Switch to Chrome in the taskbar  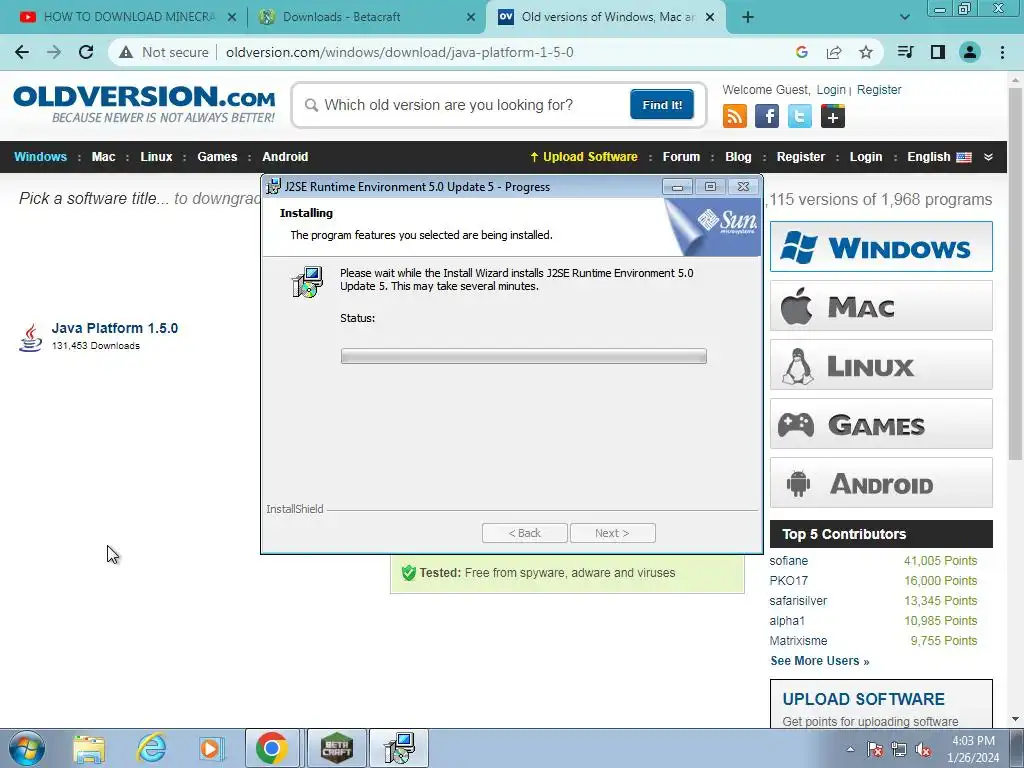[272, 748]
